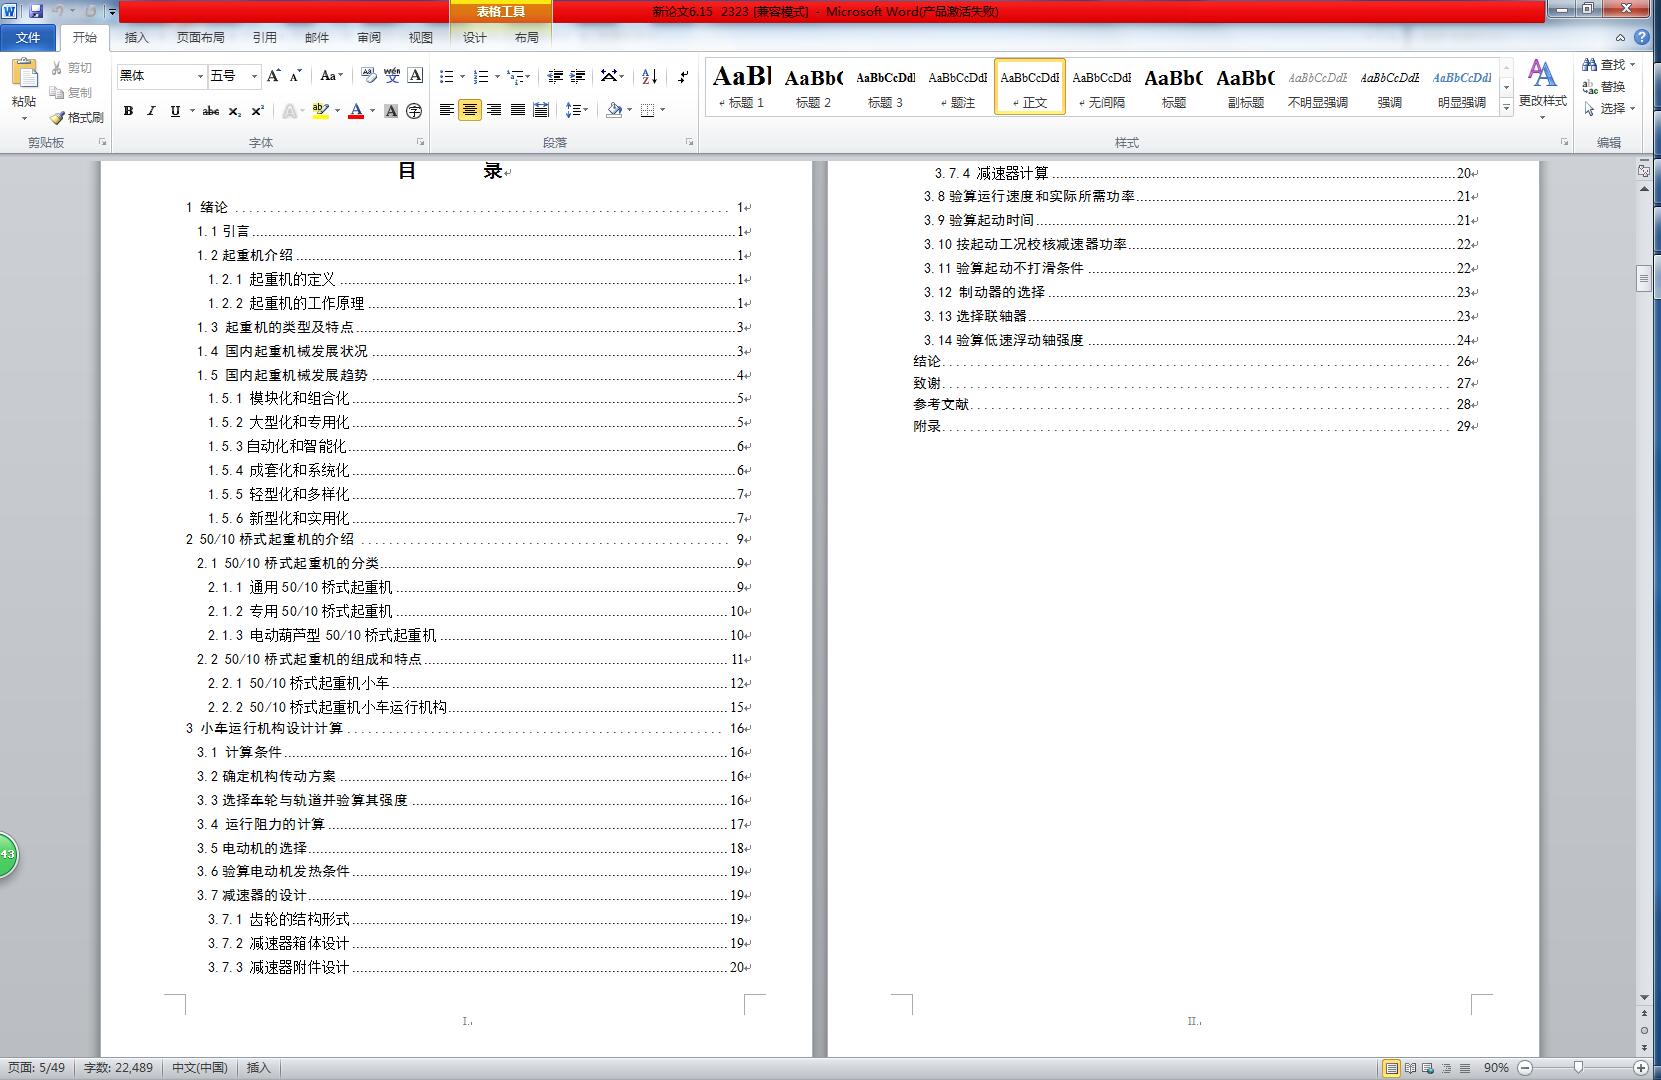The image size is (1661, 1080).
Task: Toggle Bold formatting
Action: pyautogui.click(x=128, y=111)
